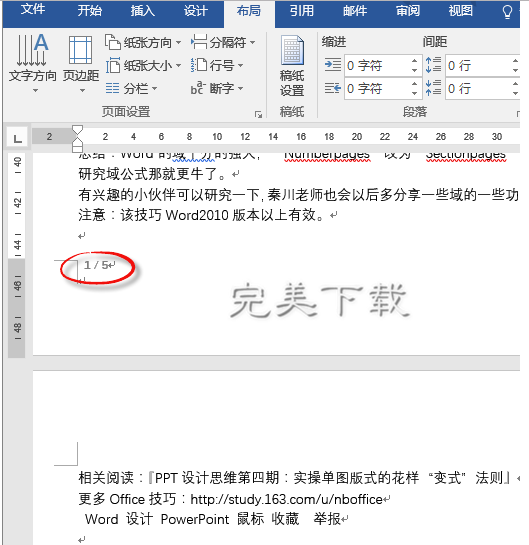Click the 分隔符 breaks icon
The height and width of the screenshot is (545, 529).
click(x=199, y=42)
